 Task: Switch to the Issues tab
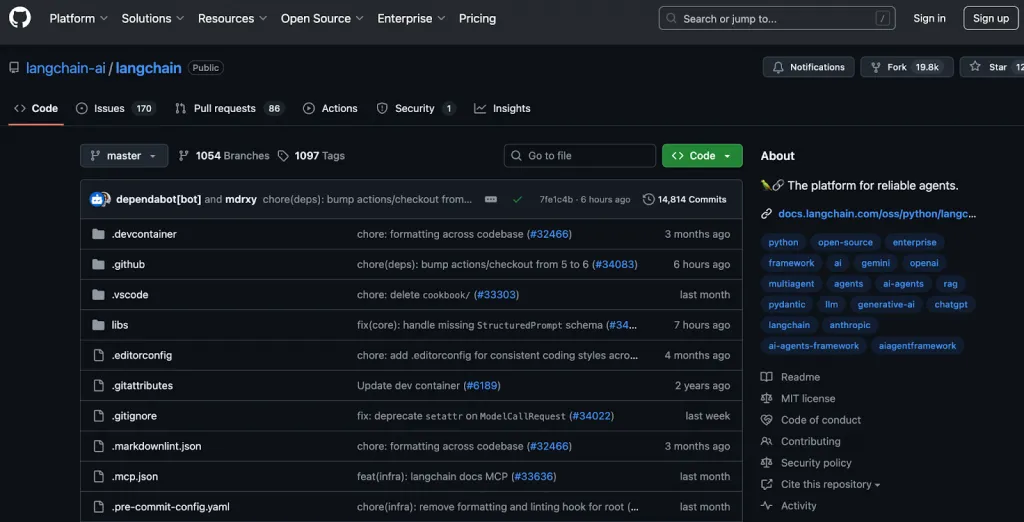(x=116, y=108)
